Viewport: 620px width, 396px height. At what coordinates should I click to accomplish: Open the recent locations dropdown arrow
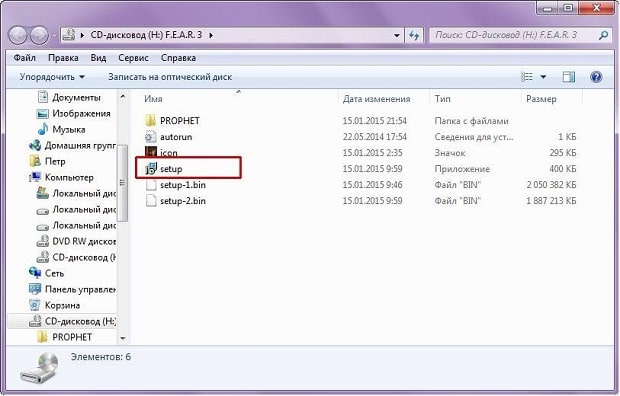click(54, 35)
